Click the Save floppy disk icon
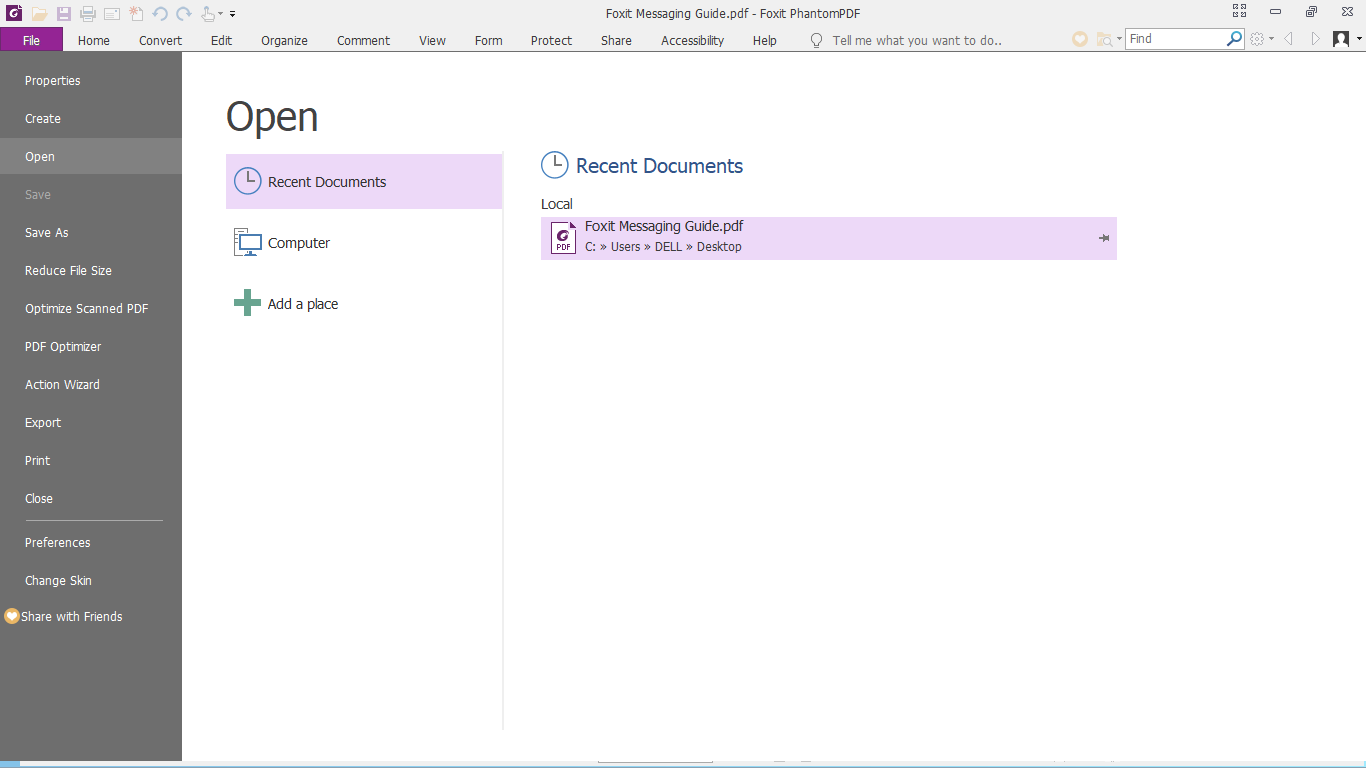This screenshot has height=768, width=1366. pos(64,14)
